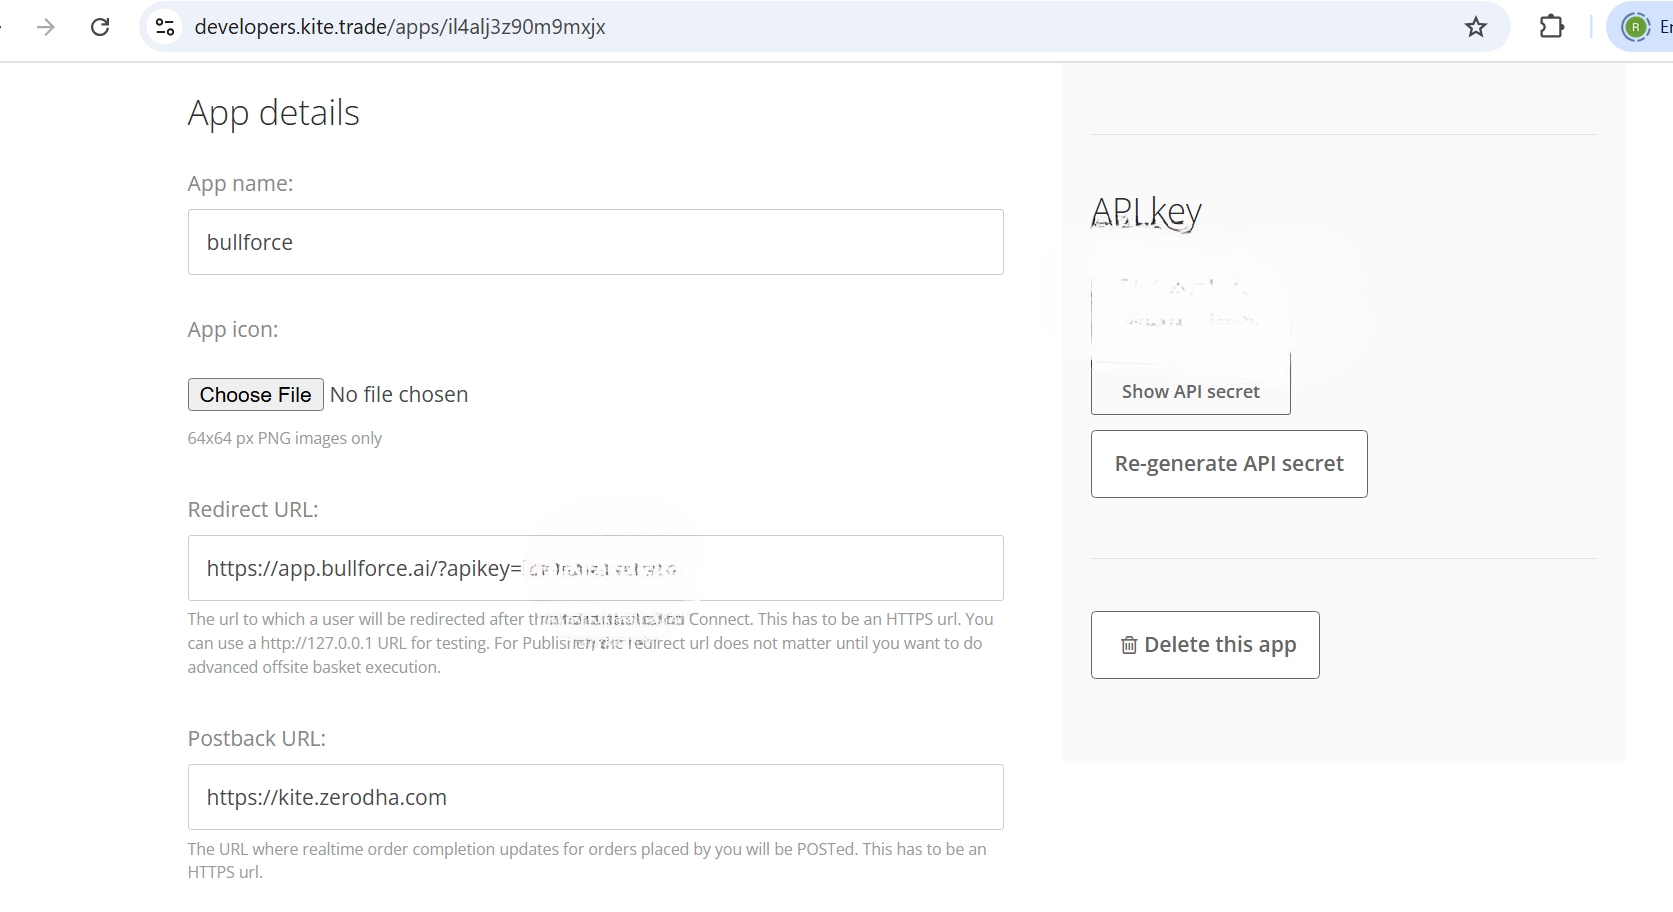
Task: Click the Show API secret button
Action: tap(1190, 391)
